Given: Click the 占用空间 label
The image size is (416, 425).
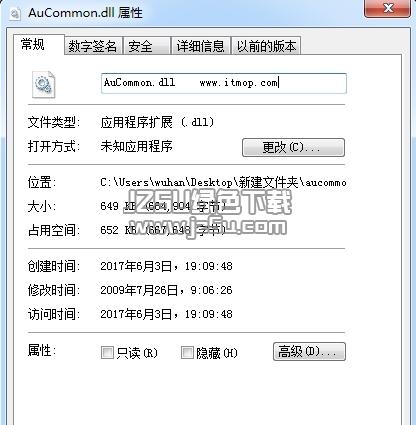Looking at the screenshot, I should click(x=54, y=230).
